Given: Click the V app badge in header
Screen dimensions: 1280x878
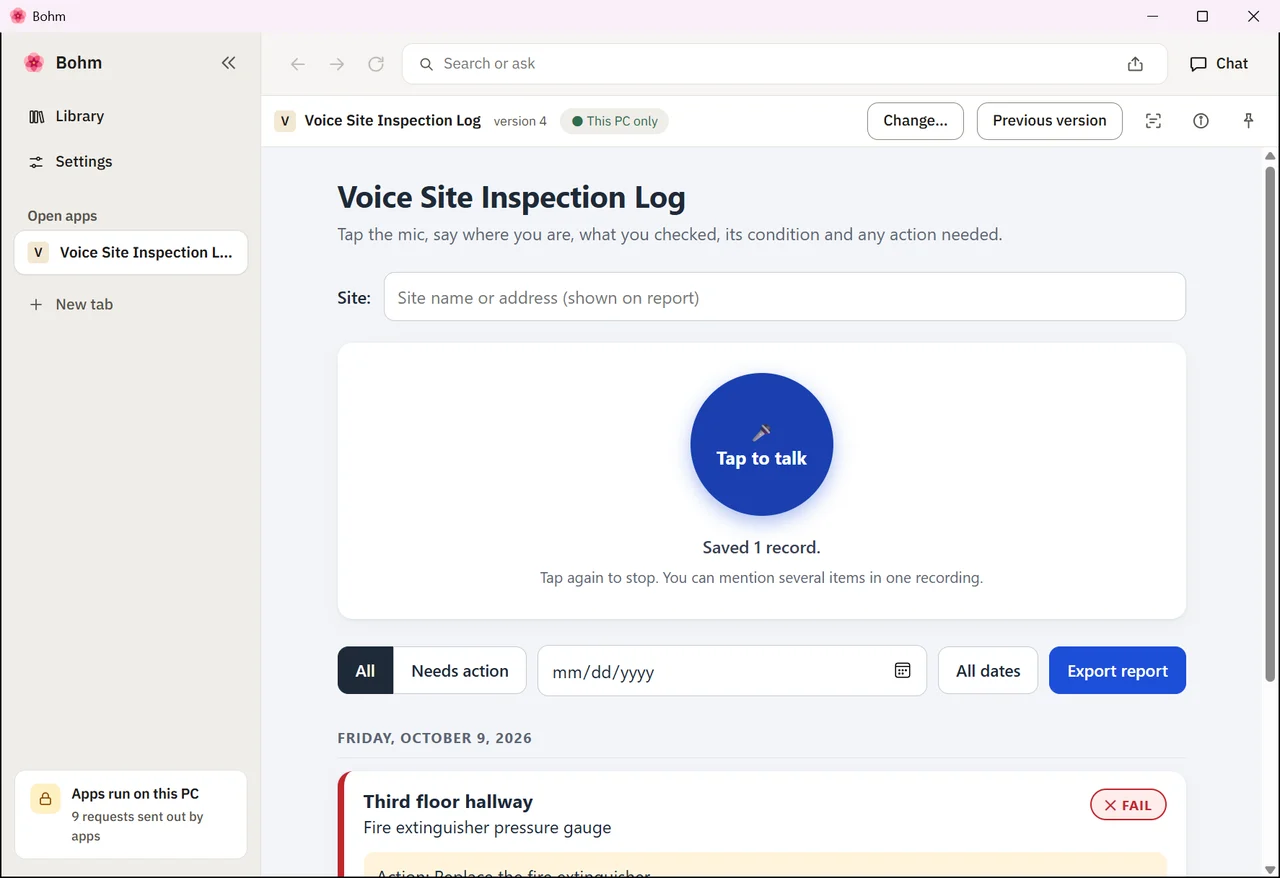Looking at the screenshot, I should click(x=285, y=121).
